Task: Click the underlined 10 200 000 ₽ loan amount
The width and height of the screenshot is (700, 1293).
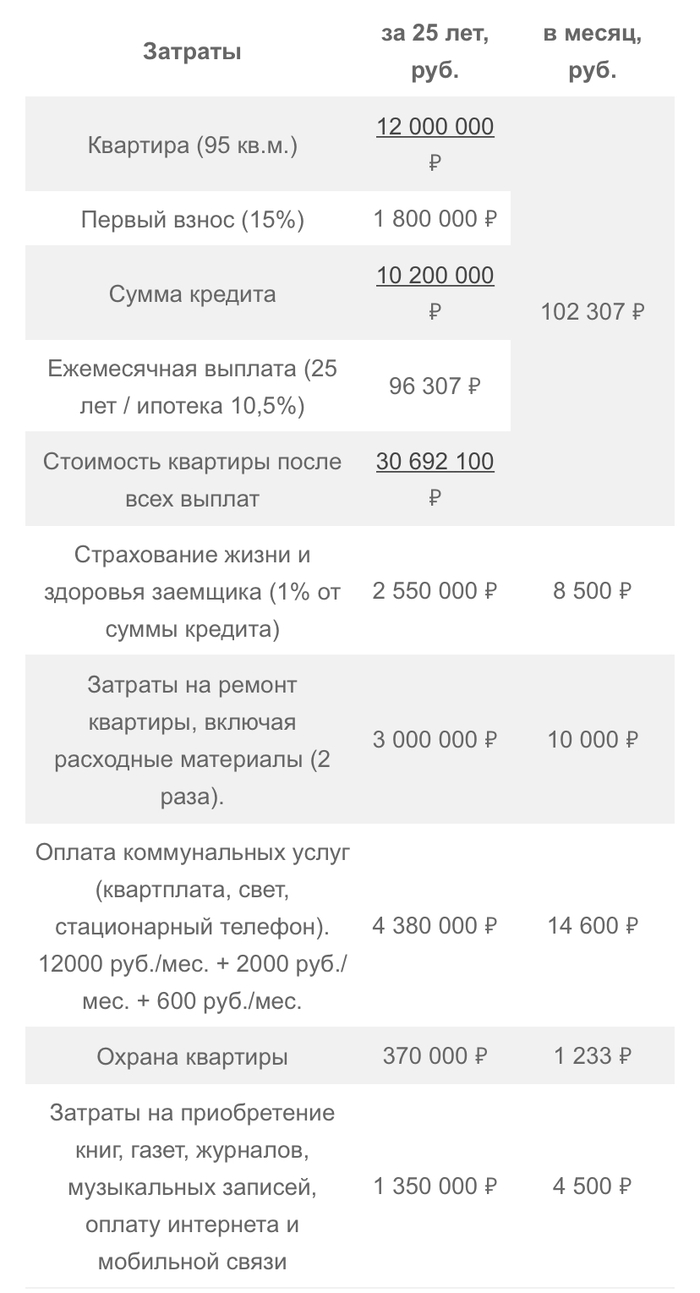Action: pos(435,275)
